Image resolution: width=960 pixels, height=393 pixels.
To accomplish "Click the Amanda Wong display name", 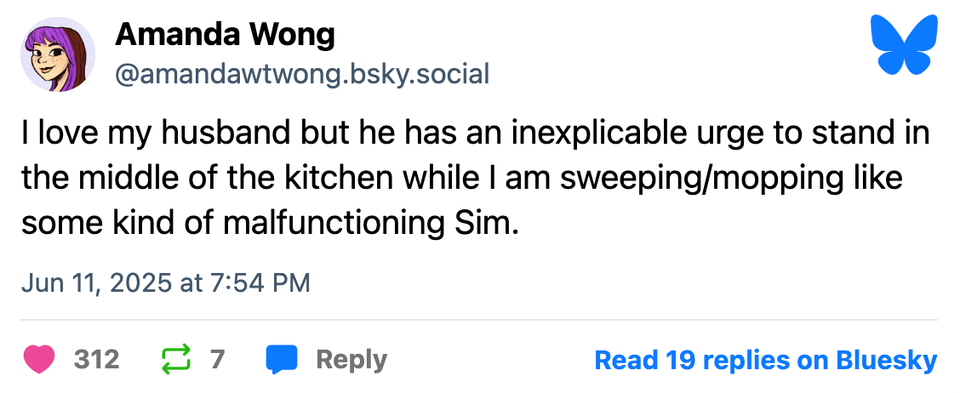I will click(225, 35).
